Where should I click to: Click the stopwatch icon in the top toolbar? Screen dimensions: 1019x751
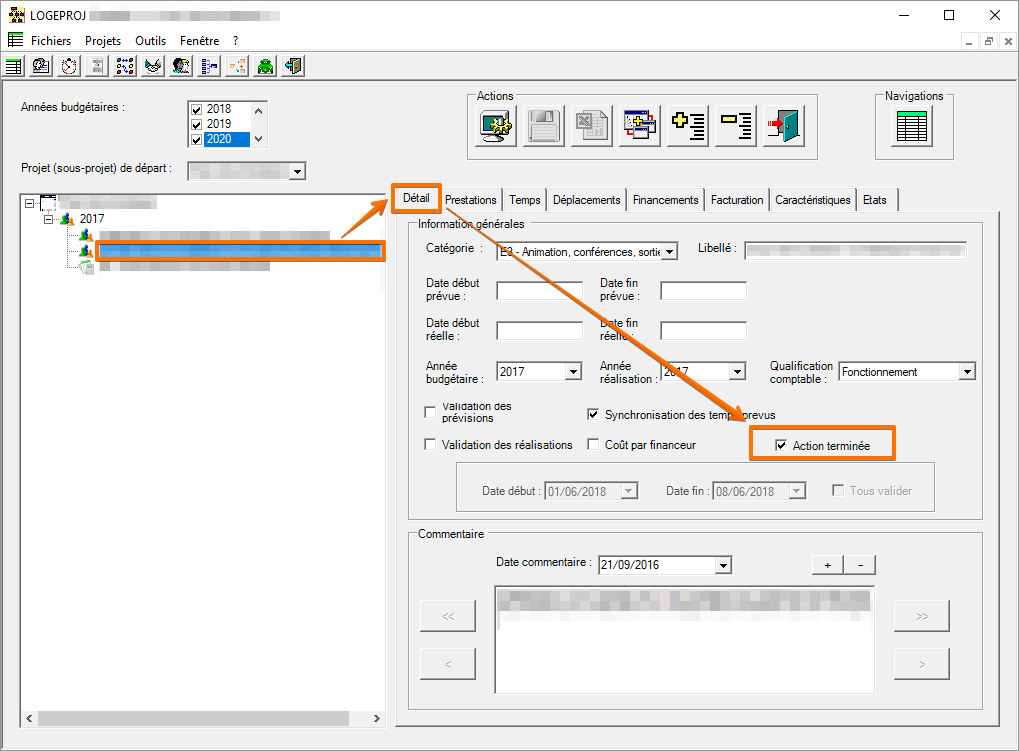point(69,67)
